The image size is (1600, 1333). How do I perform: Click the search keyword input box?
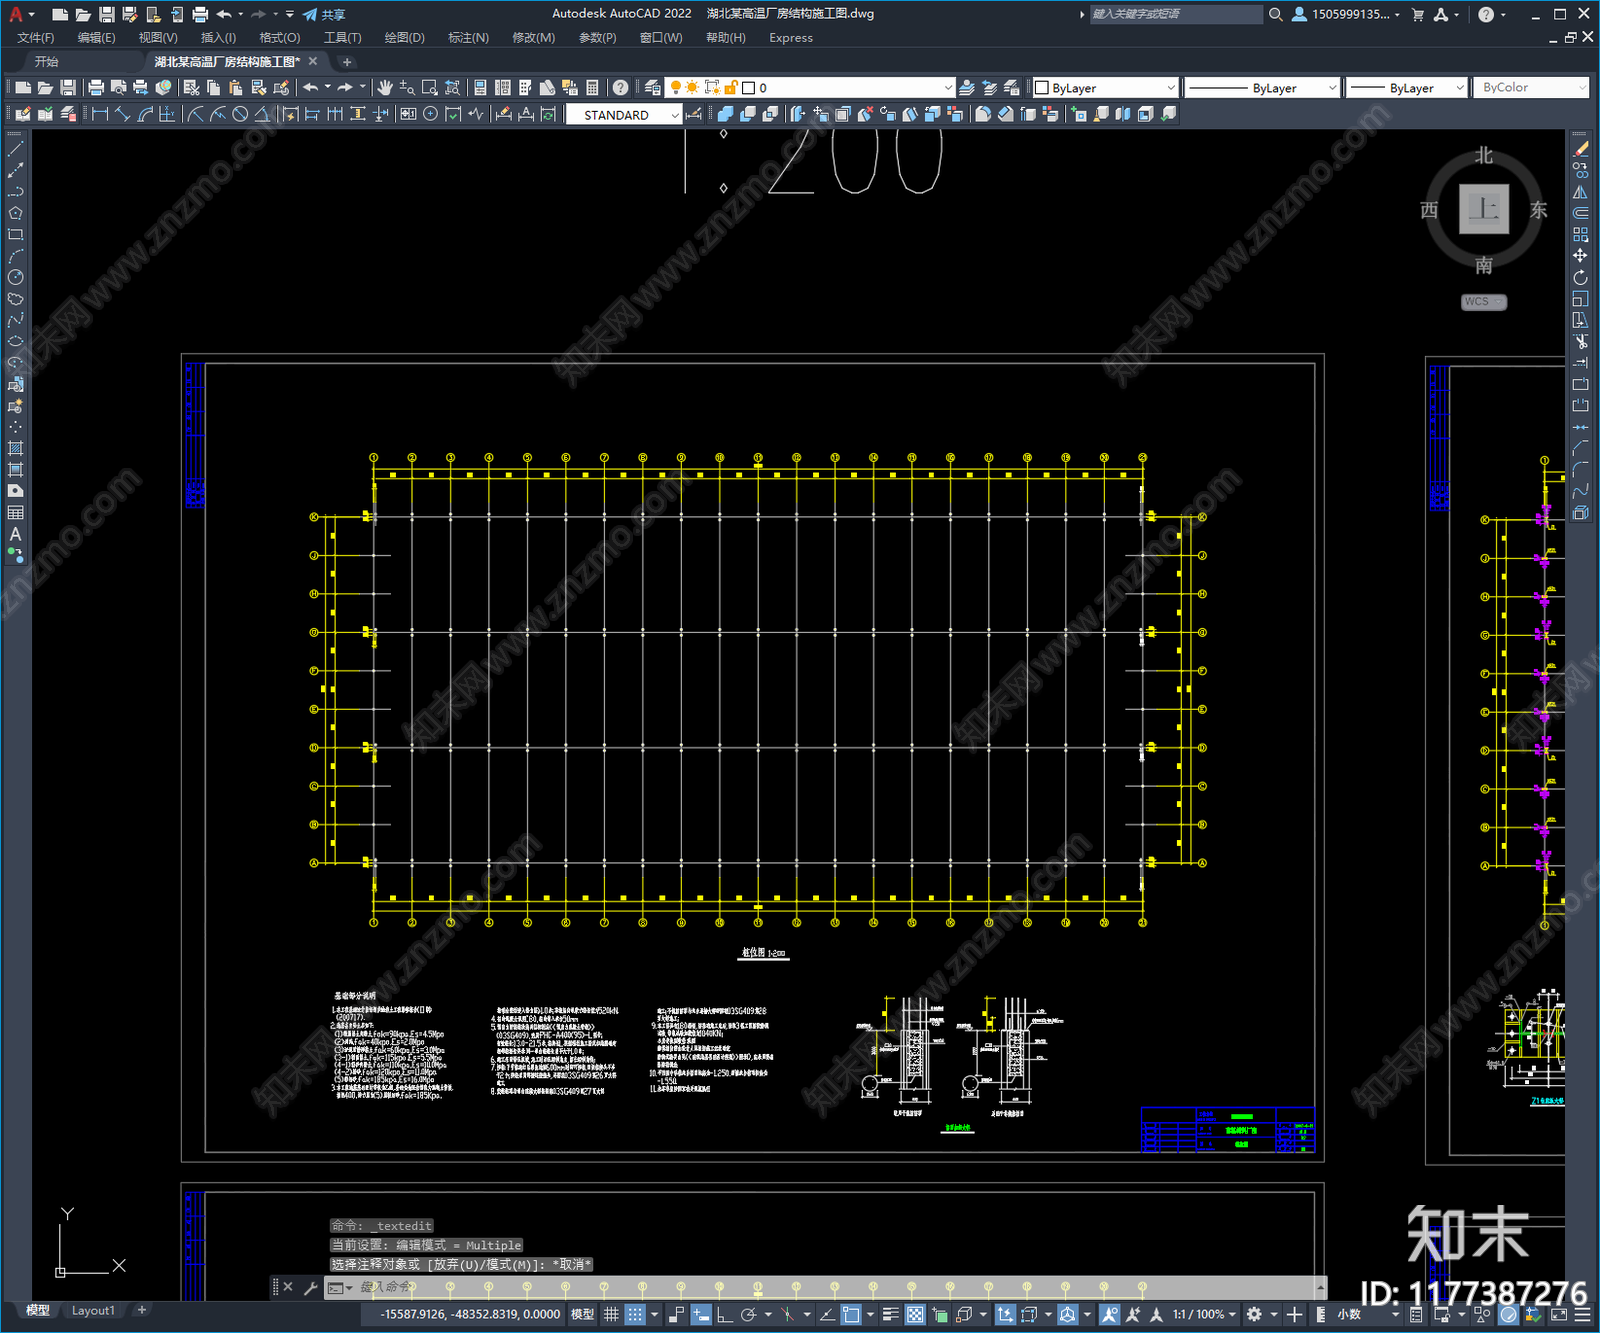(x=1176, y=14)
